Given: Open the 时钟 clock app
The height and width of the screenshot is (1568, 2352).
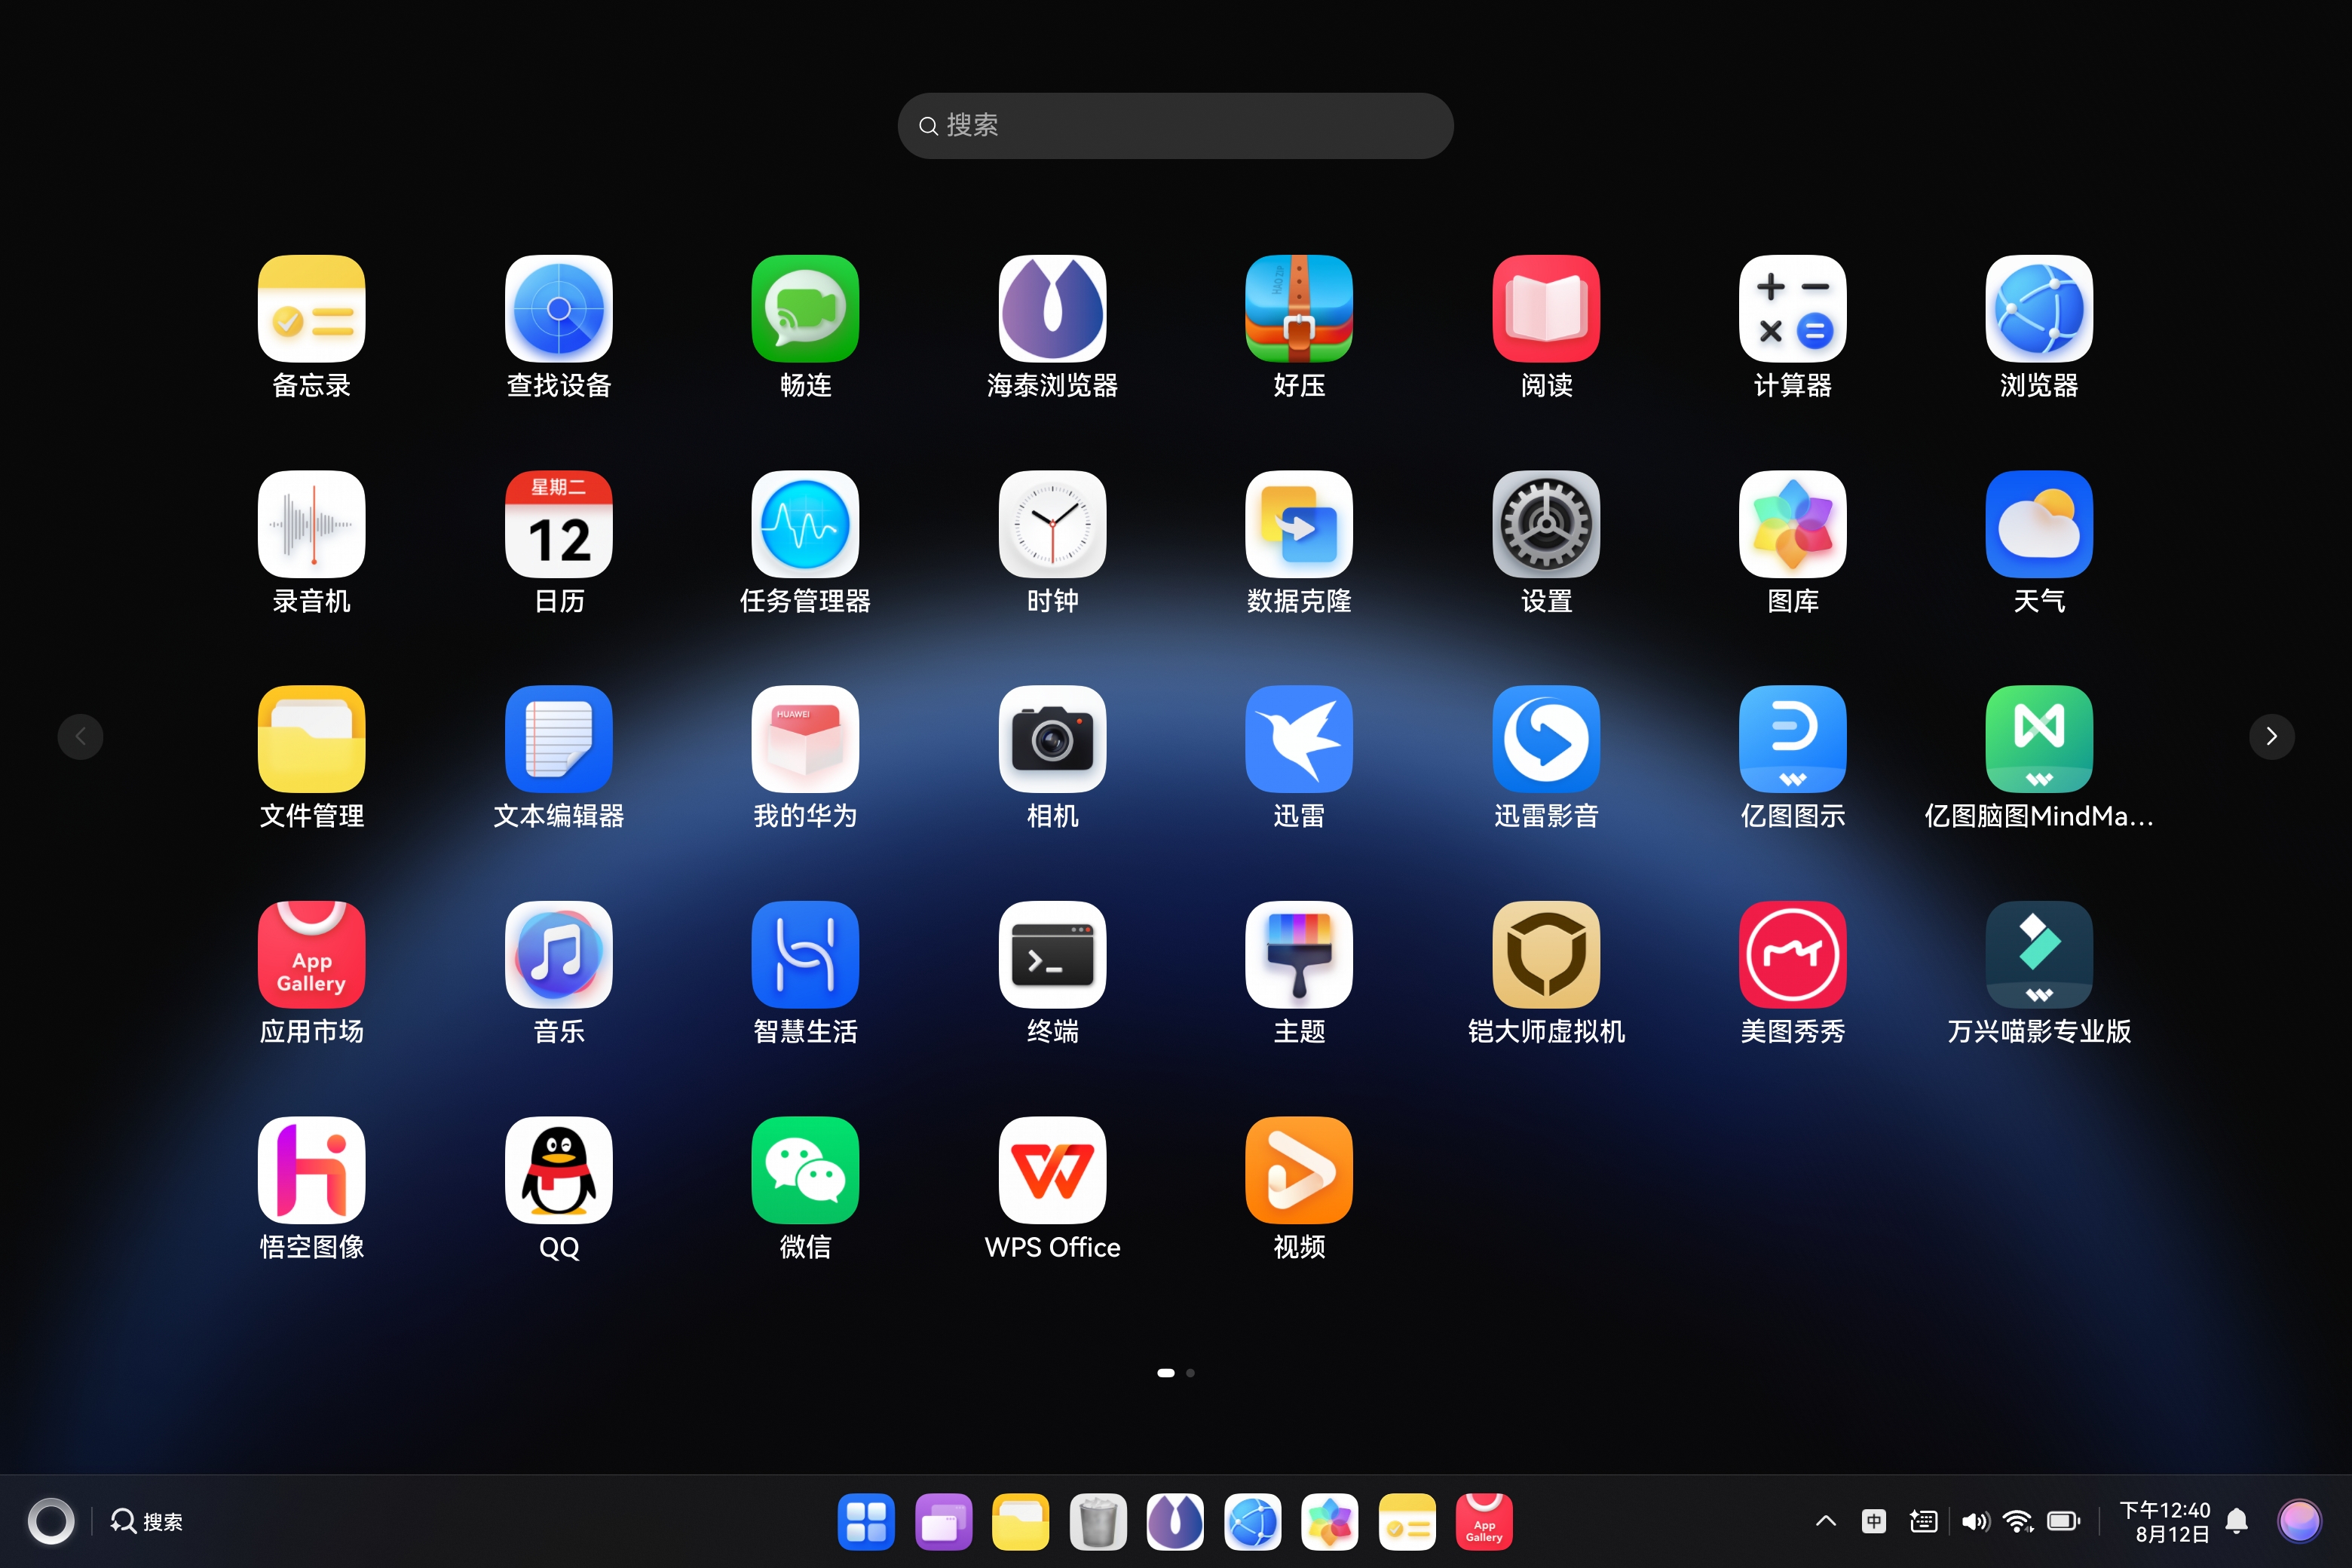Looking at the screenshot, I should [1052, 524].
